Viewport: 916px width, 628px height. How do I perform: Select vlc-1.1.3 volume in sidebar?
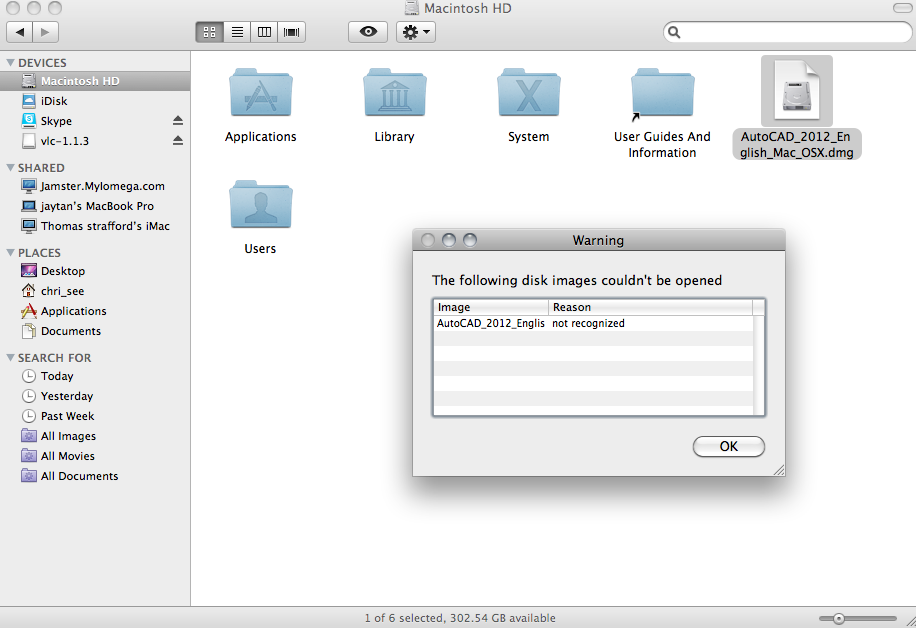pos(95,141)
